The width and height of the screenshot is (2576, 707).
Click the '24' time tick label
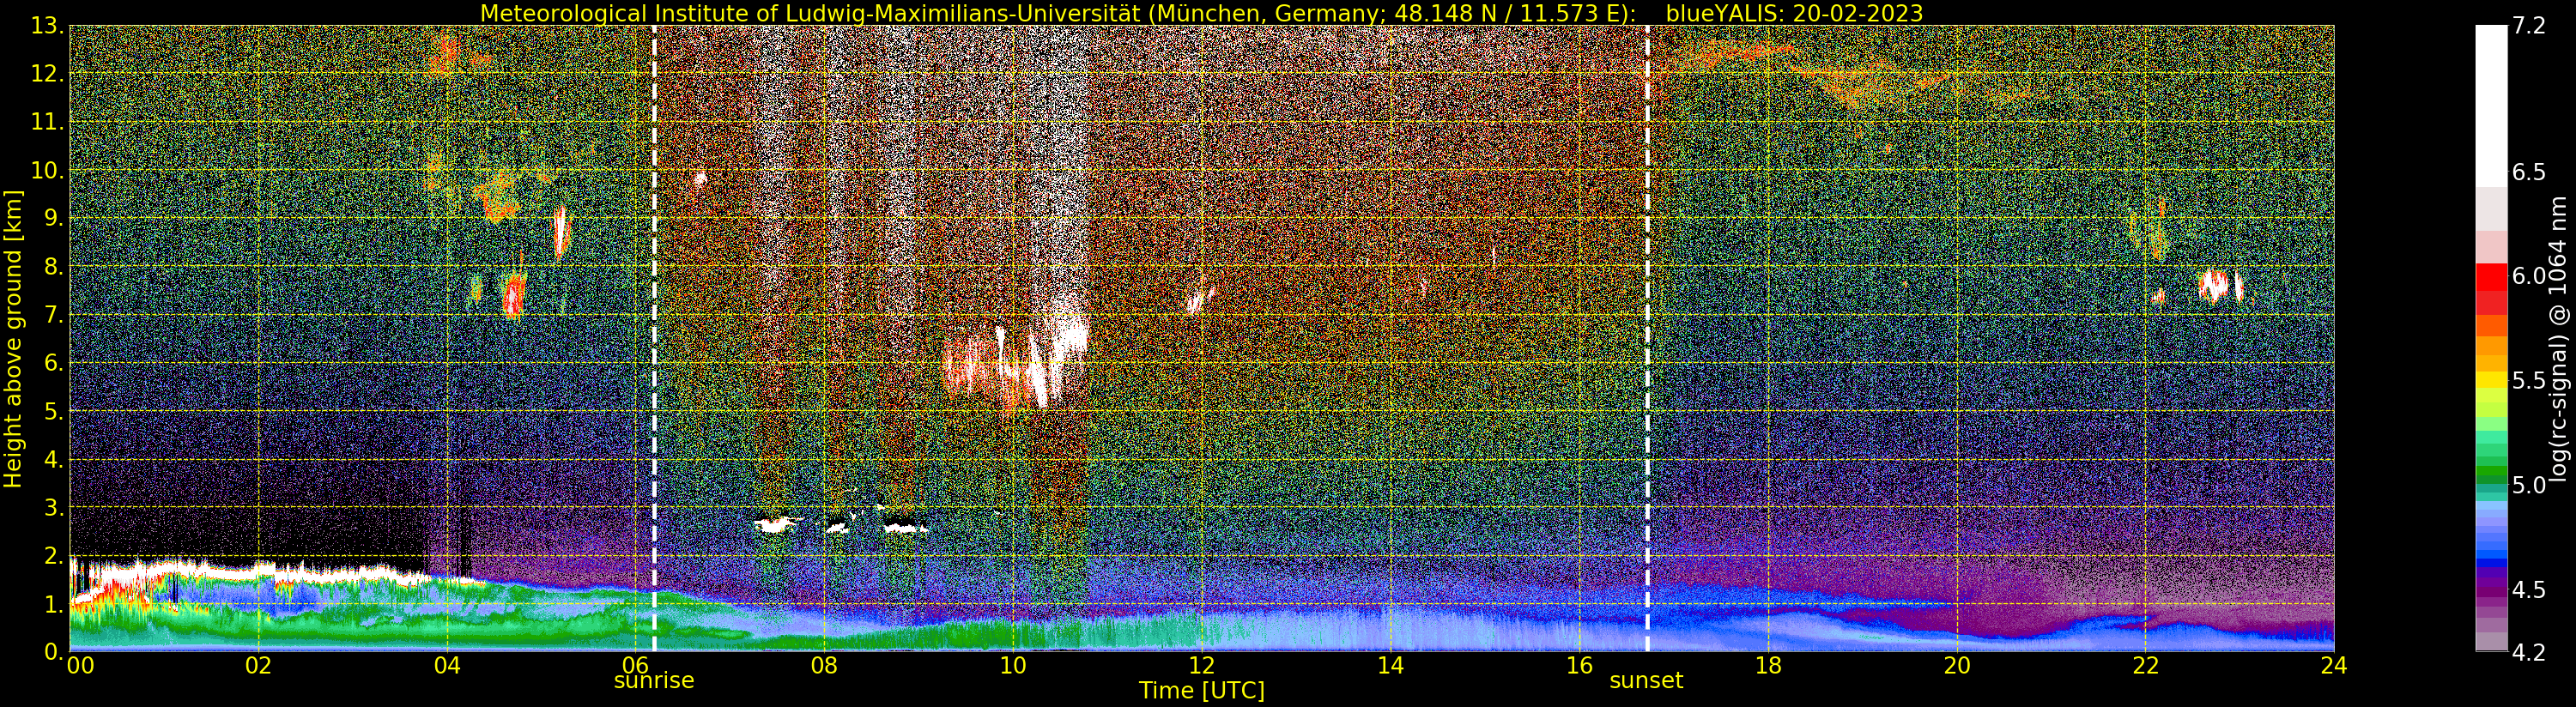pos(2334,665)
